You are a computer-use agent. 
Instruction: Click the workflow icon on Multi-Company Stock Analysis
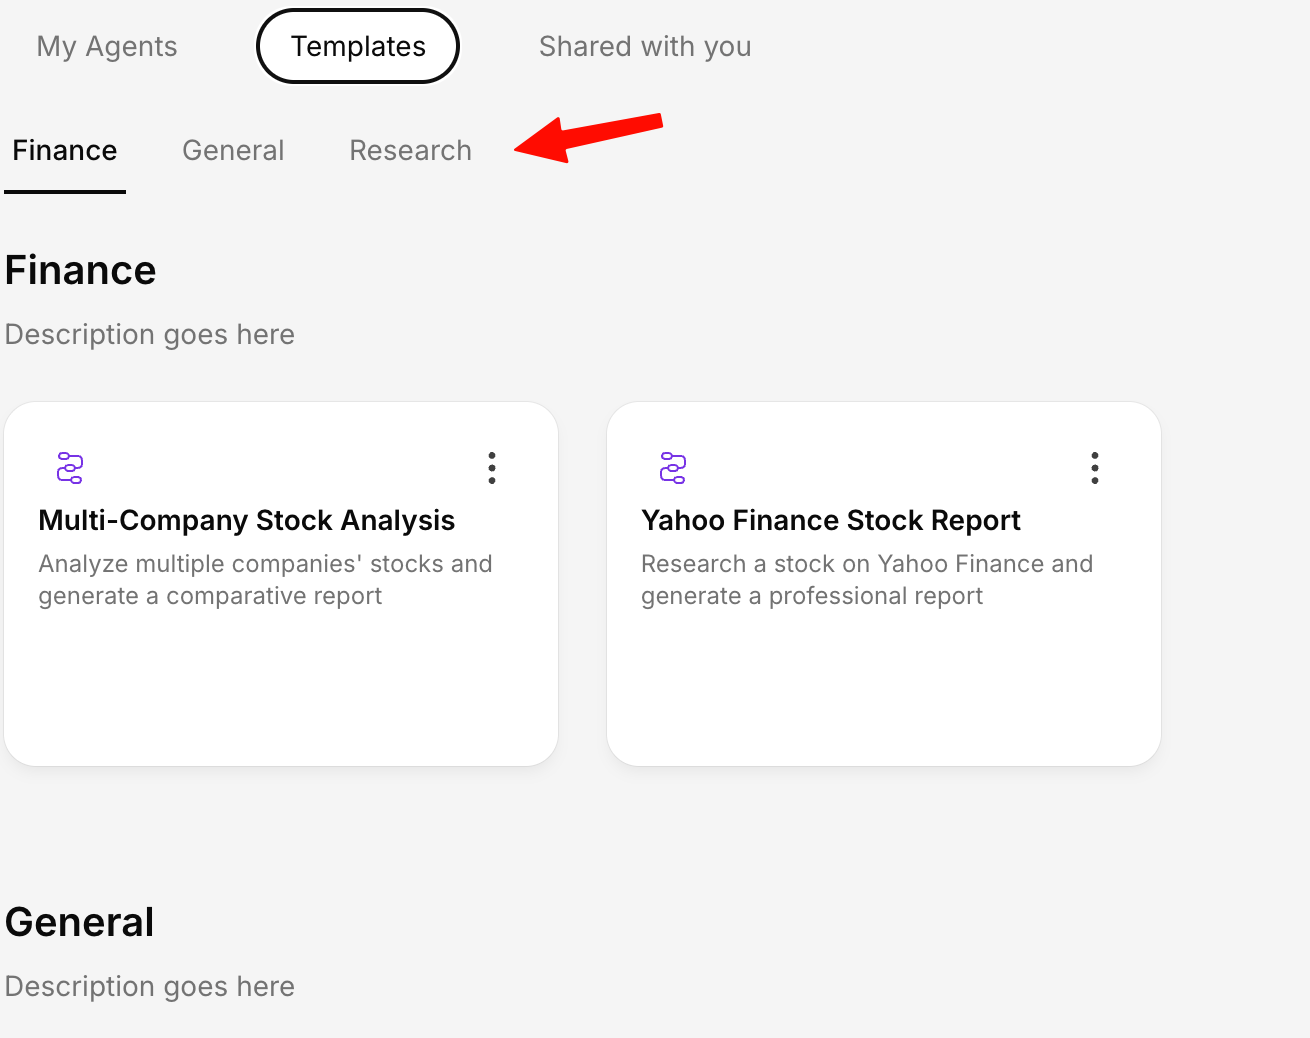70,468
